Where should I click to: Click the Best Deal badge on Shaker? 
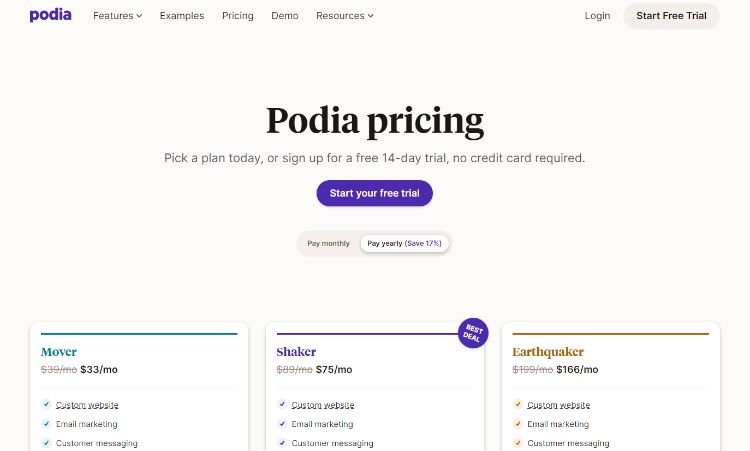(472, 333)
